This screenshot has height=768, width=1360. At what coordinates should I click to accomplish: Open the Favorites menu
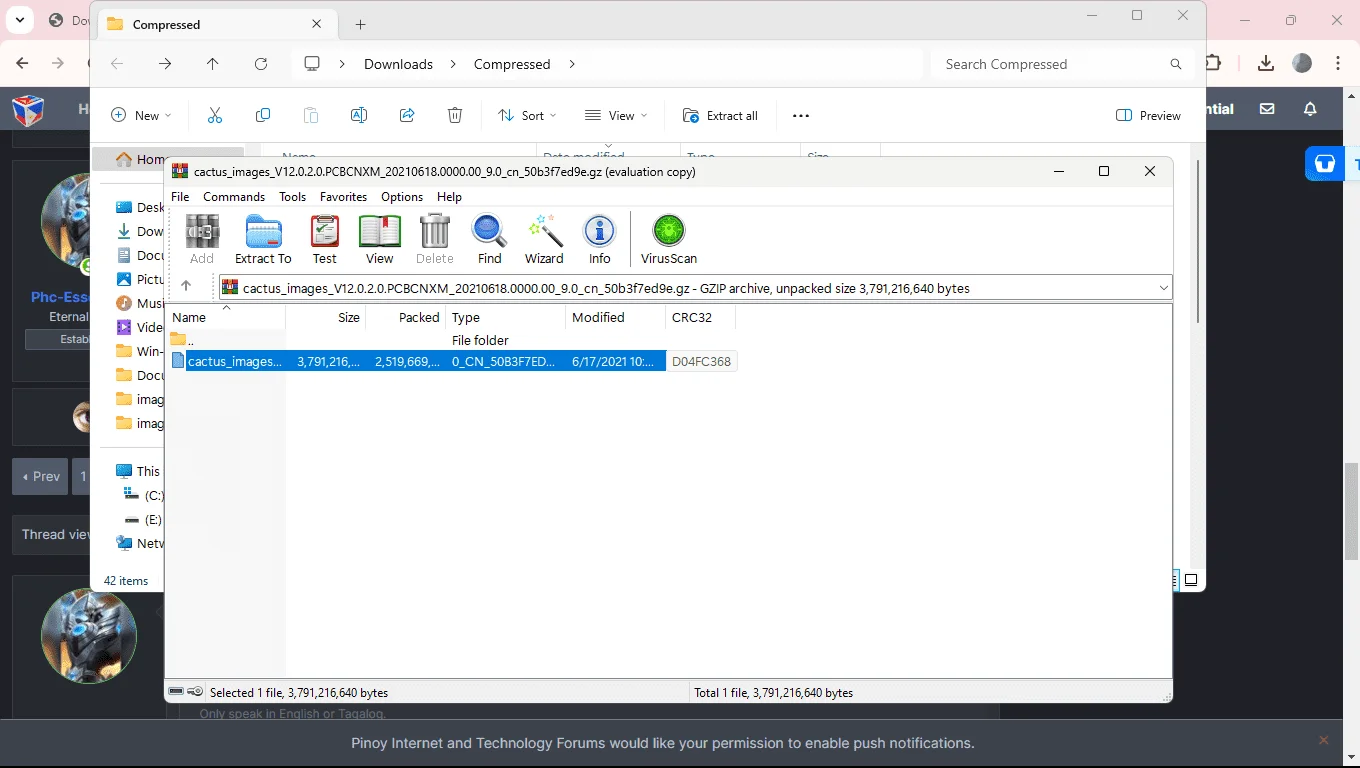pyautogui.click(x=343, y=197)
